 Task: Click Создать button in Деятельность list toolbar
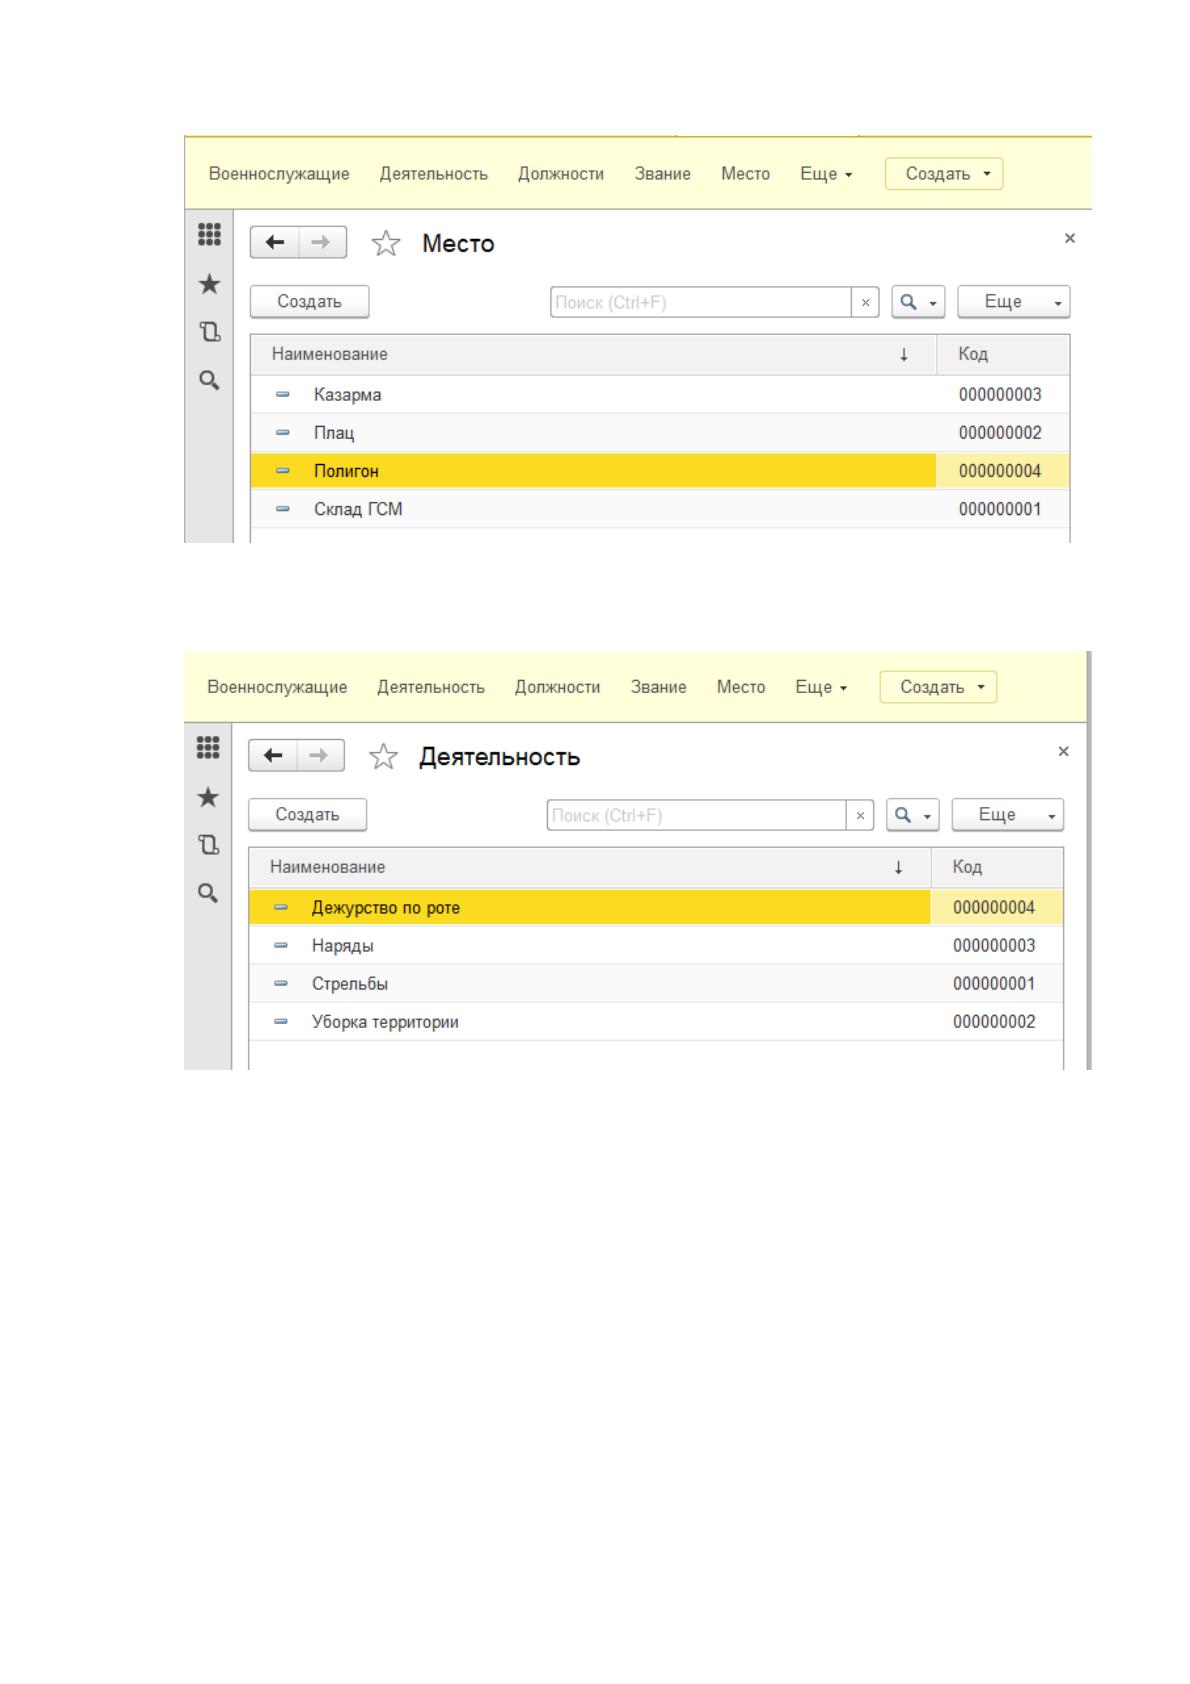click(307, 815)
